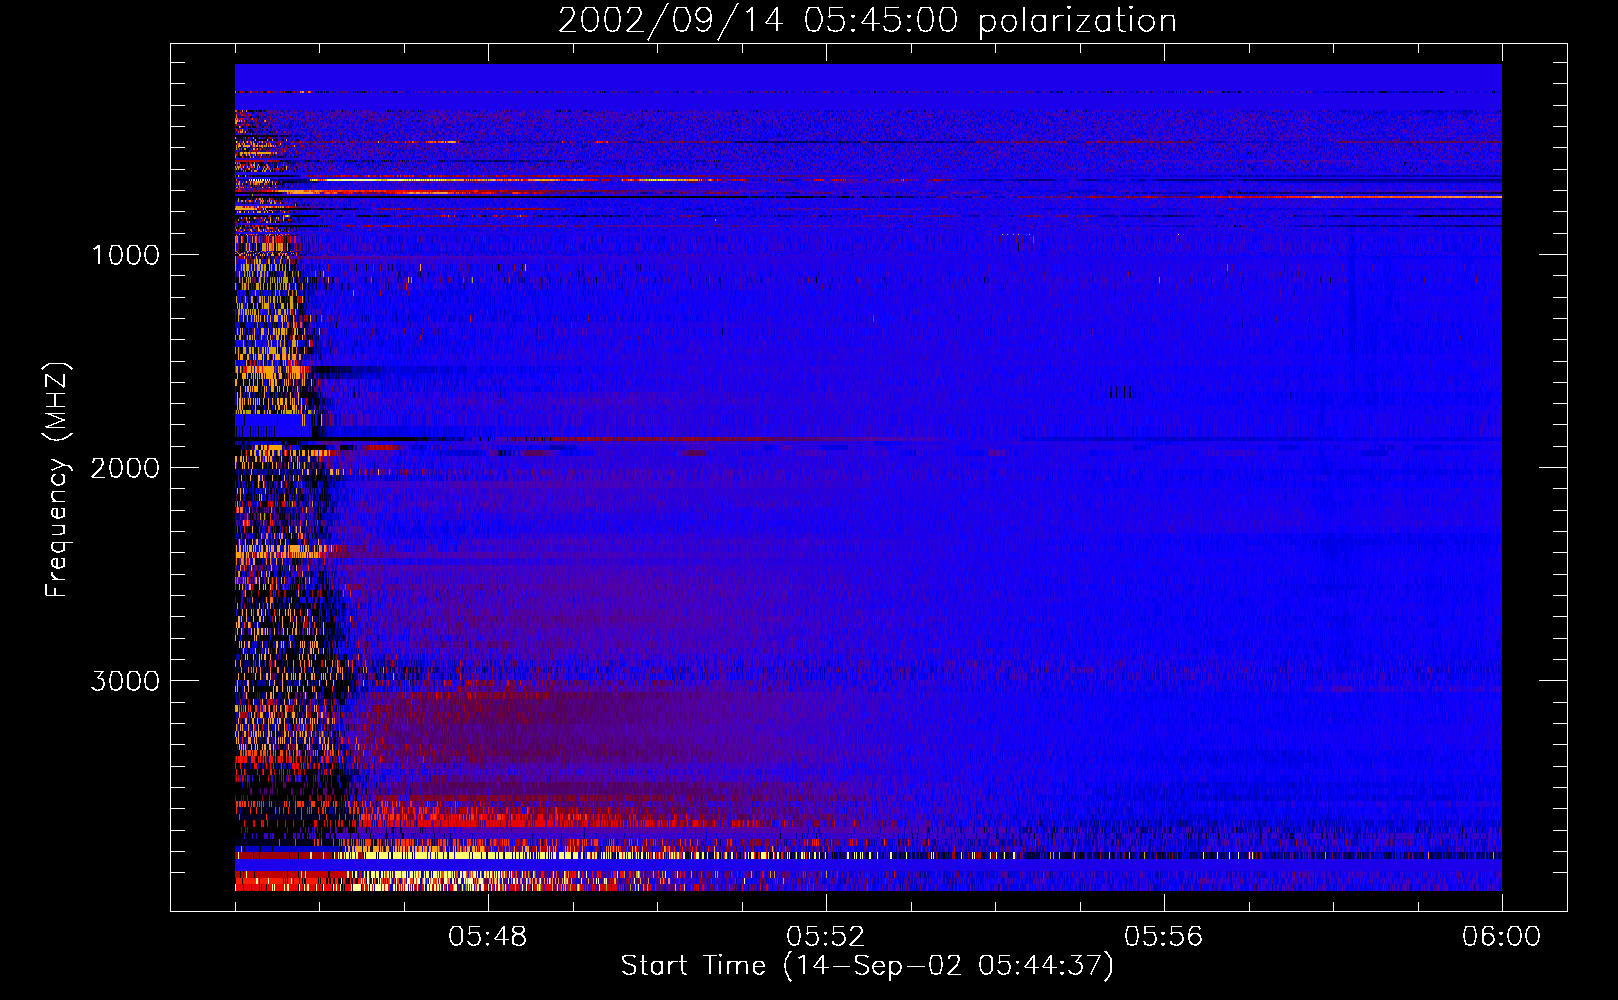Click the '06:00' time tick label
The image size is (1618, 1000).
[x=1502, y=937]
